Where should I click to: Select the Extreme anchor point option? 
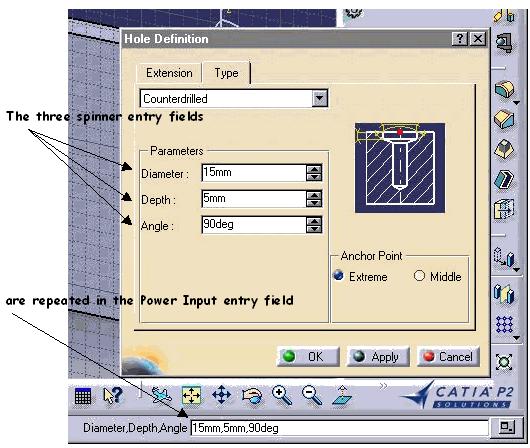(338, 276)
